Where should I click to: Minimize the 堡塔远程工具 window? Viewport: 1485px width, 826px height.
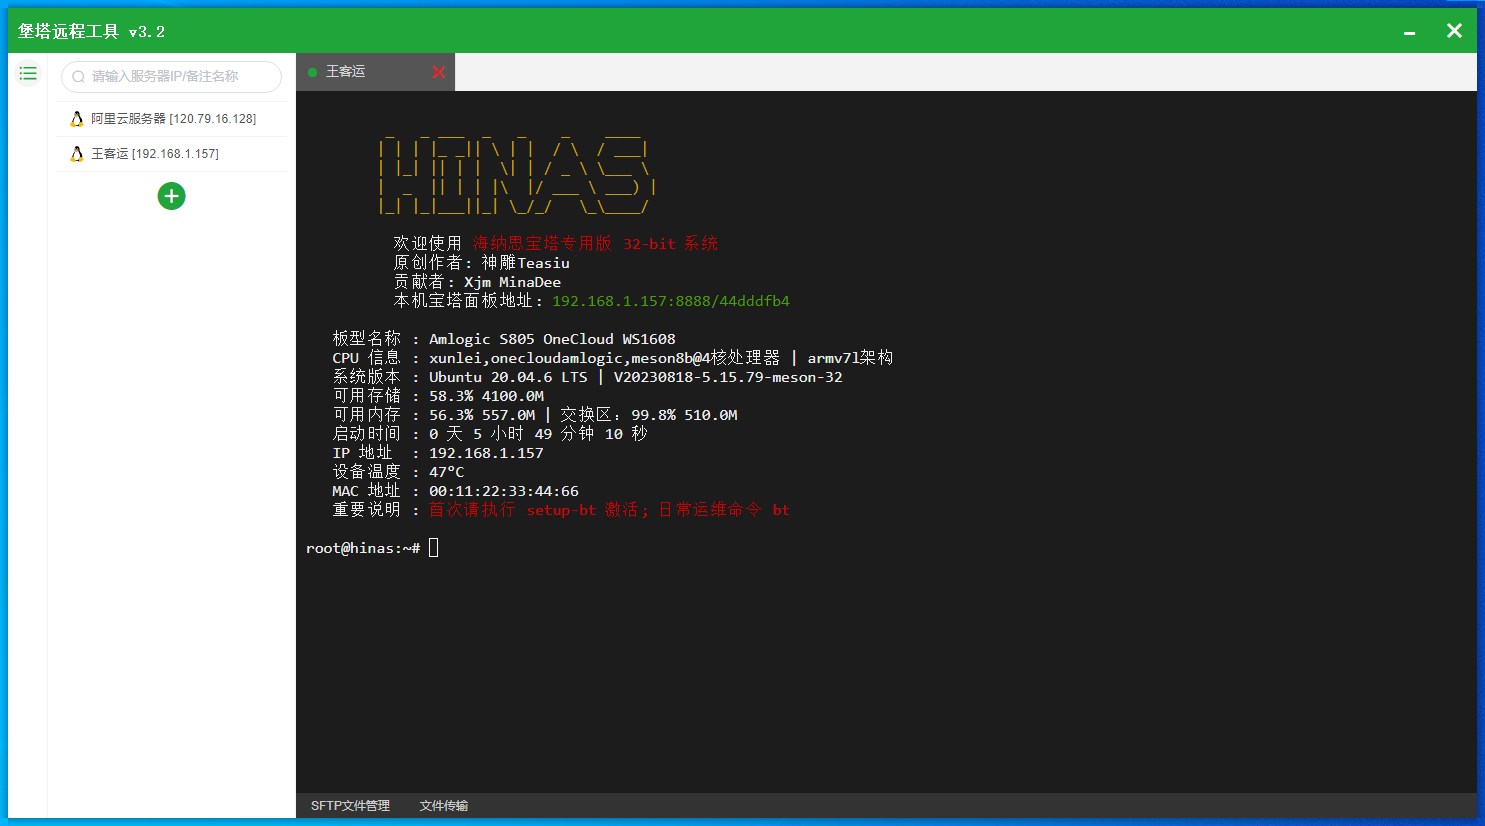click(1409, 32)
